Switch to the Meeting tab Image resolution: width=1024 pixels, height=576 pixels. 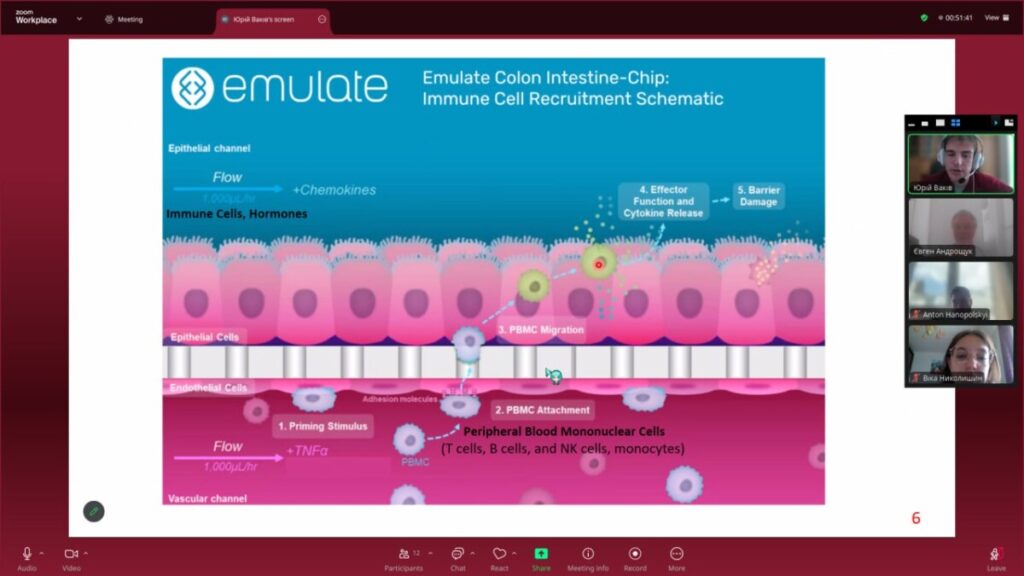click(x=124, y=20)
